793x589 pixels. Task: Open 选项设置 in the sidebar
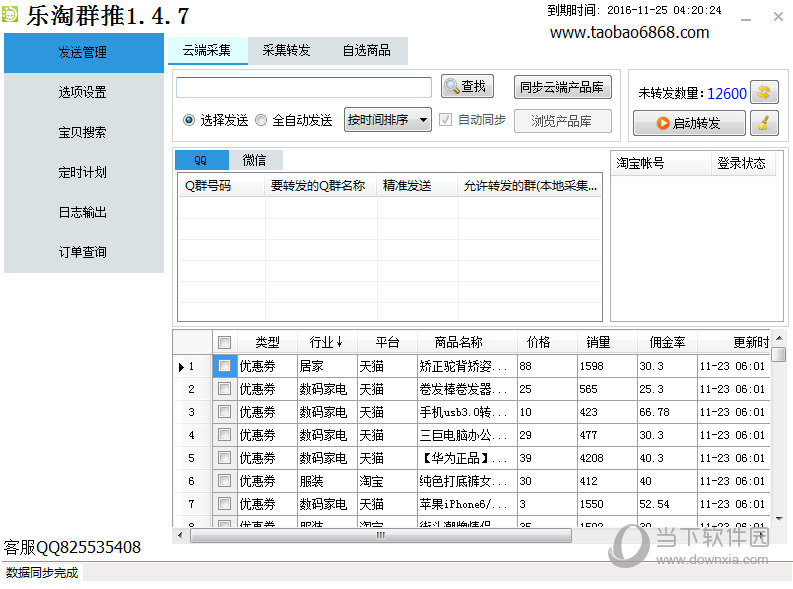[83, 93]
